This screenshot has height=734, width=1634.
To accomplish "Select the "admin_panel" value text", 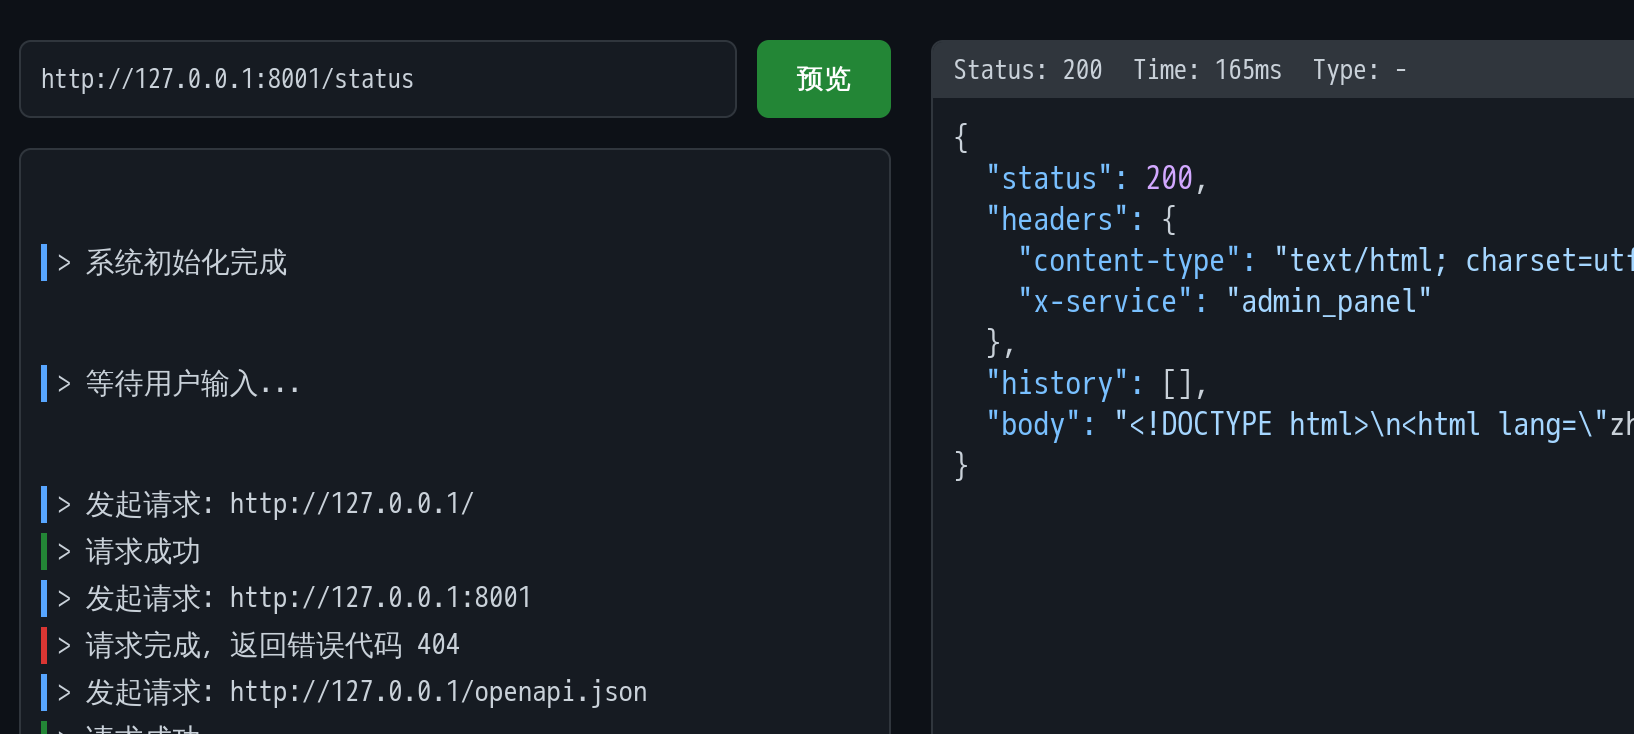I will pyautogui.click(x=1329, y=302).
